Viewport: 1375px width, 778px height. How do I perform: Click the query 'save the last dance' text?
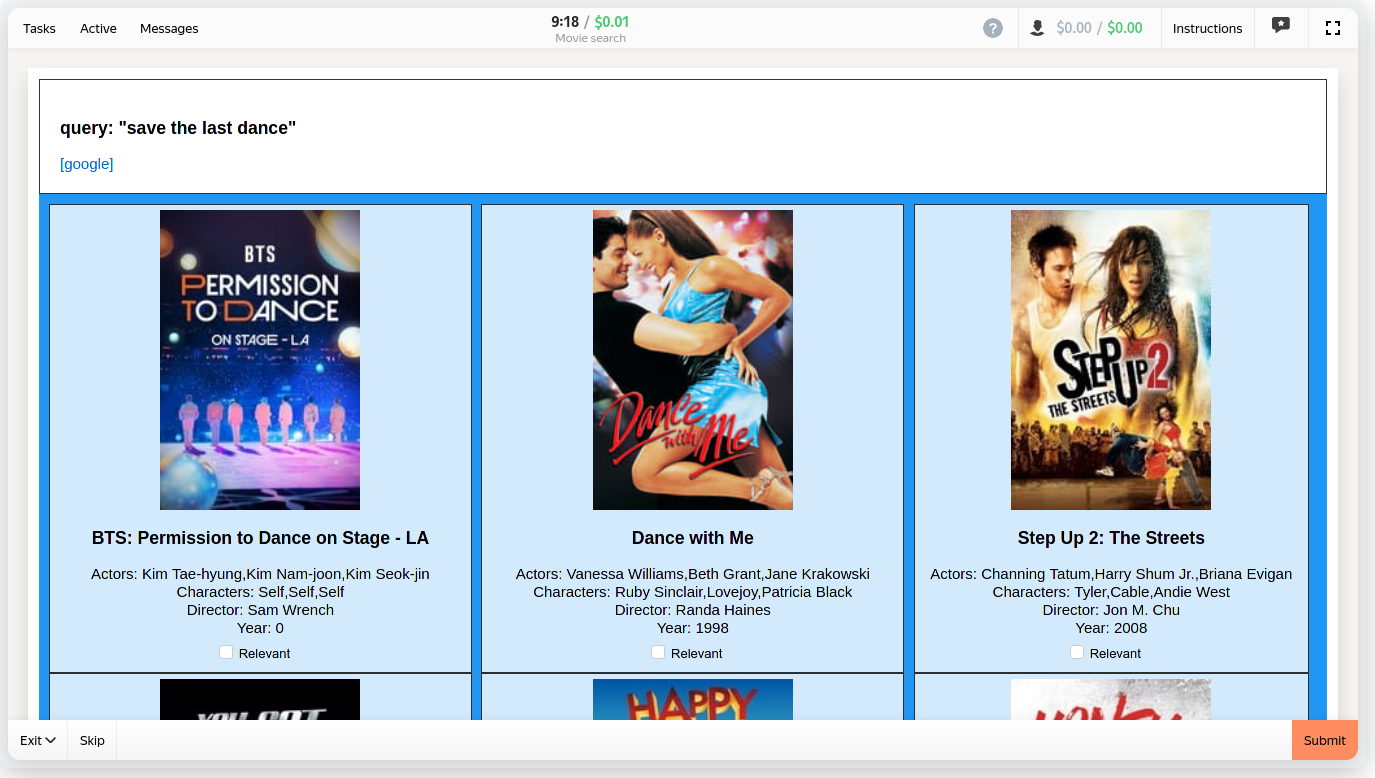coord(178,128)
